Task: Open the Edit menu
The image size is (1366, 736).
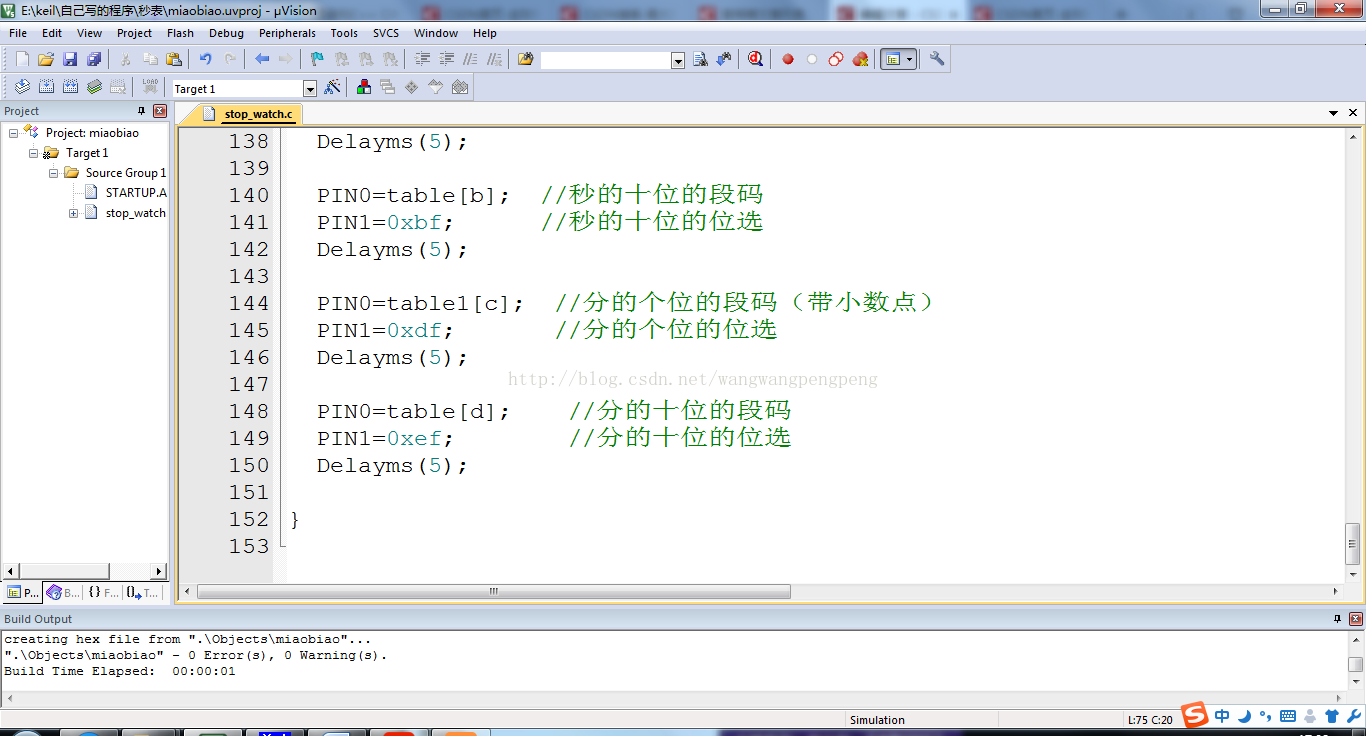Action: (x=52, y=33)
